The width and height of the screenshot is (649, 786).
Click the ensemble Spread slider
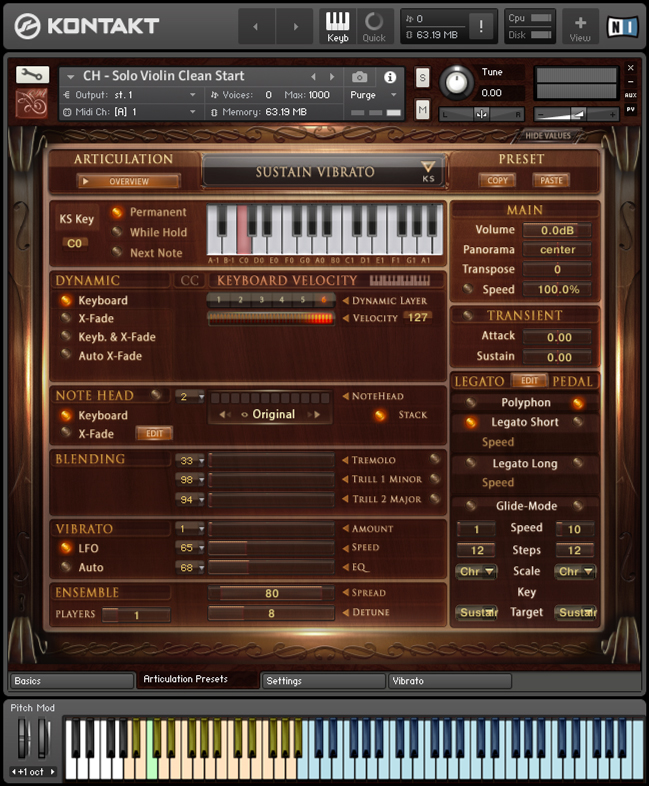271,594
